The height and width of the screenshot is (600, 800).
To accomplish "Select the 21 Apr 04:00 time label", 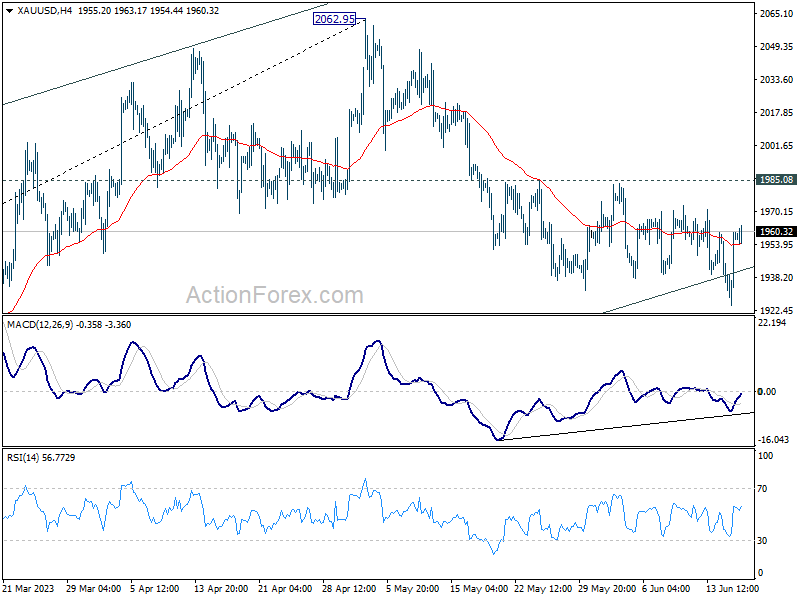I will [285, 589].
